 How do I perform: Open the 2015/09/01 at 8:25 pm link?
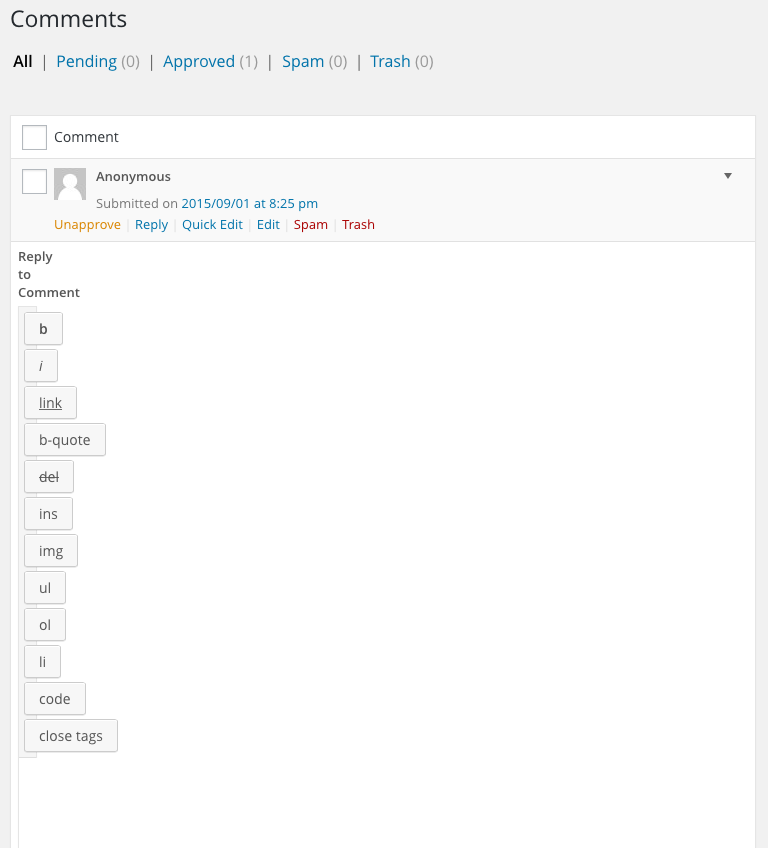249,203
